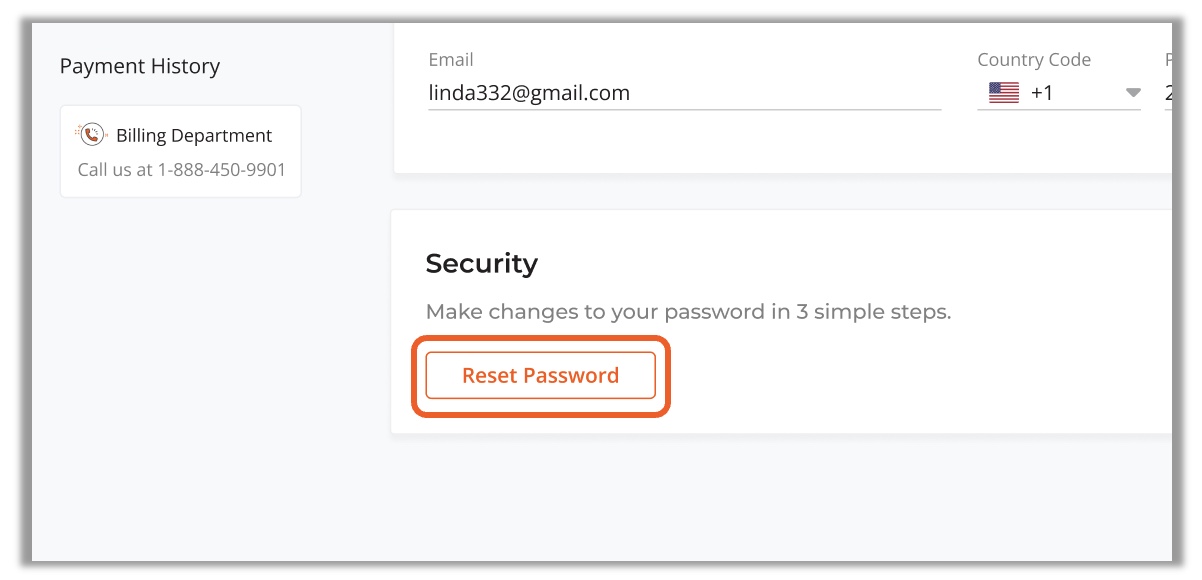Open the Payment History sidebar item
Viewport: 1202px width, 580px height.
point(140,66)
